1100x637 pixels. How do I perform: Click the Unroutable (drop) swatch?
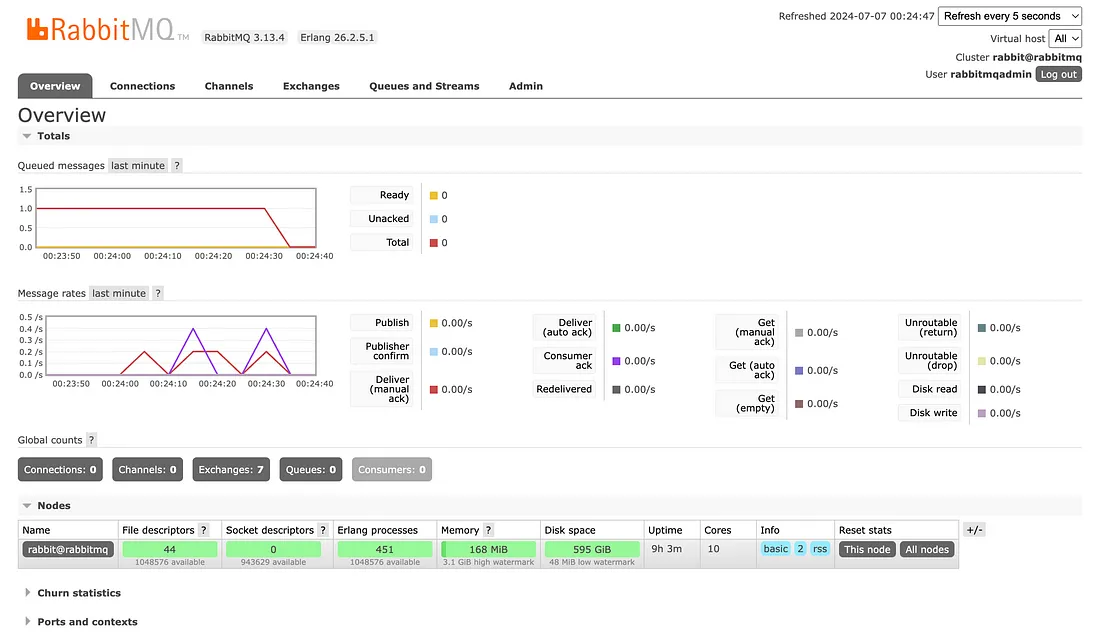(x=982, y=361)
